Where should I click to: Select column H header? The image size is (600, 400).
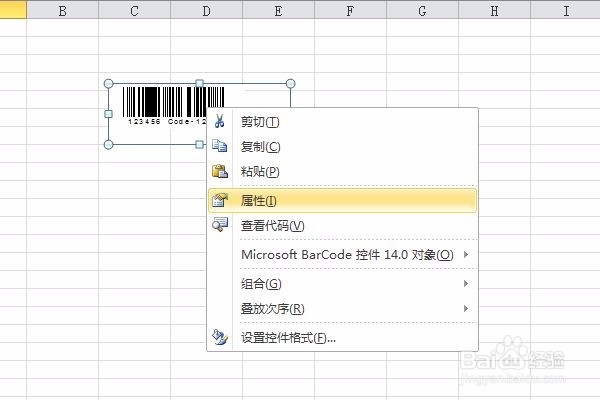(x=495, y=10)
